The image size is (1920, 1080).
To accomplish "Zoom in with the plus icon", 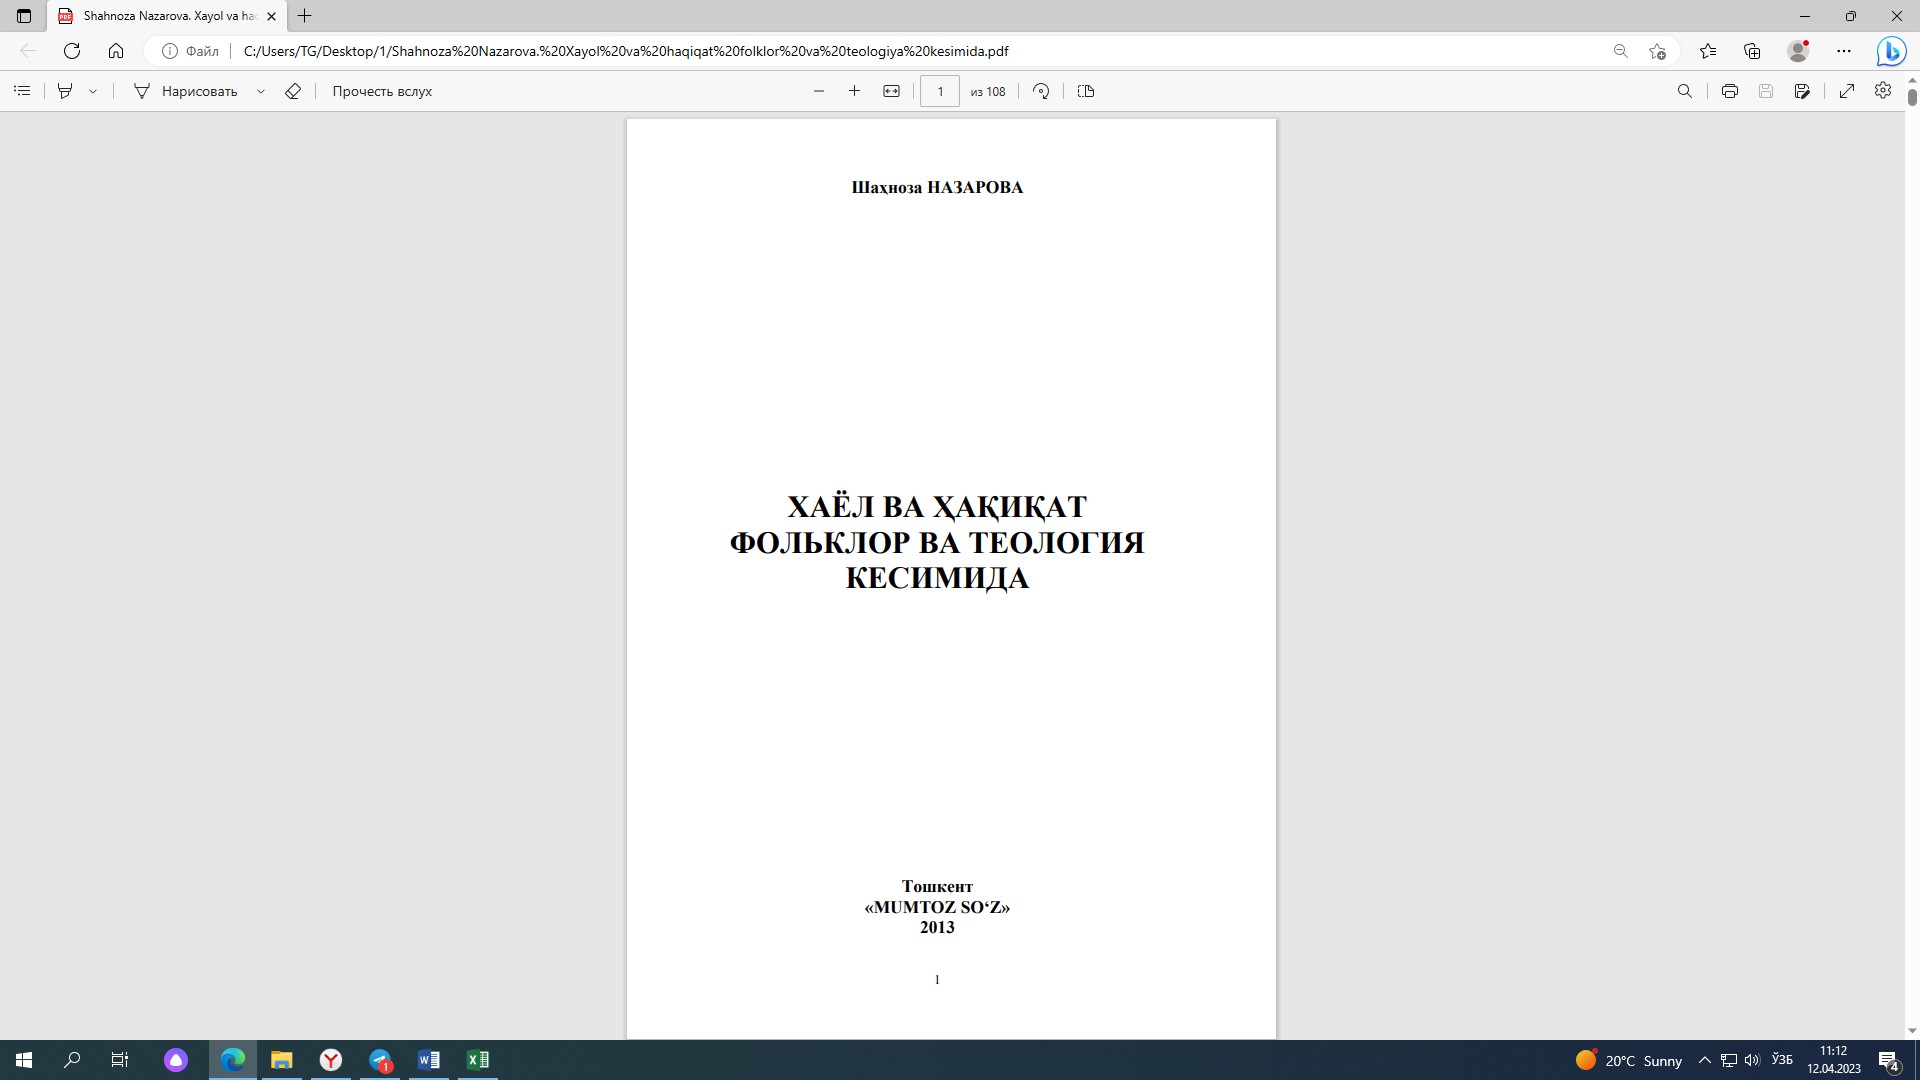I will 854,91.
